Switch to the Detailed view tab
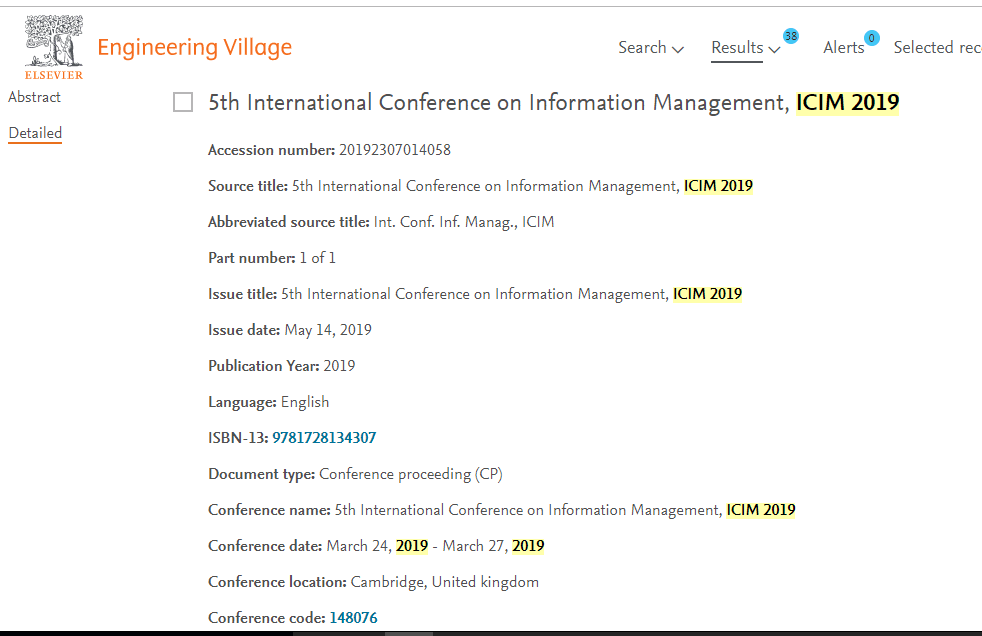982x636 pixels. coord(35,133)
